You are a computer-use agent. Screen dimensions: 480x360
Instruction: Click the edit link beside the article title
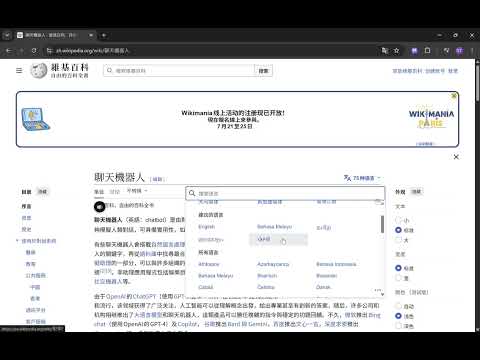click(157, 179)
